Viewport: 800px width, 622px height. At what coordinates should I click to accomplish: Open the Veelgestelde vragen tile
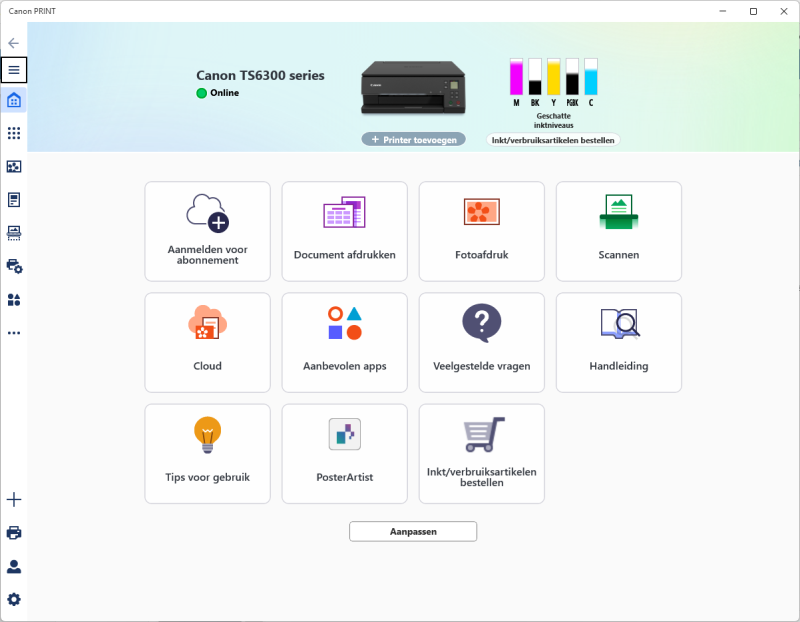(481, 342)
